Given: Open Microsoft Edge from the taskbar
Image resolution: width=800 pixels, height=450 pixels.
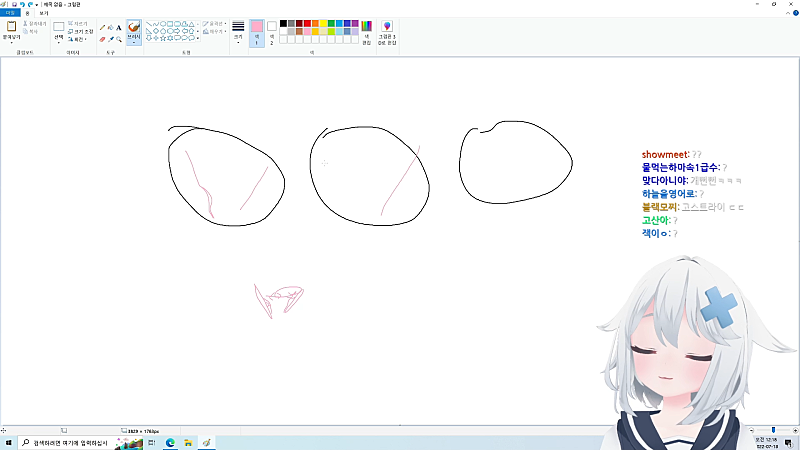Looking at the screenshot, I should tap(170, 442).
